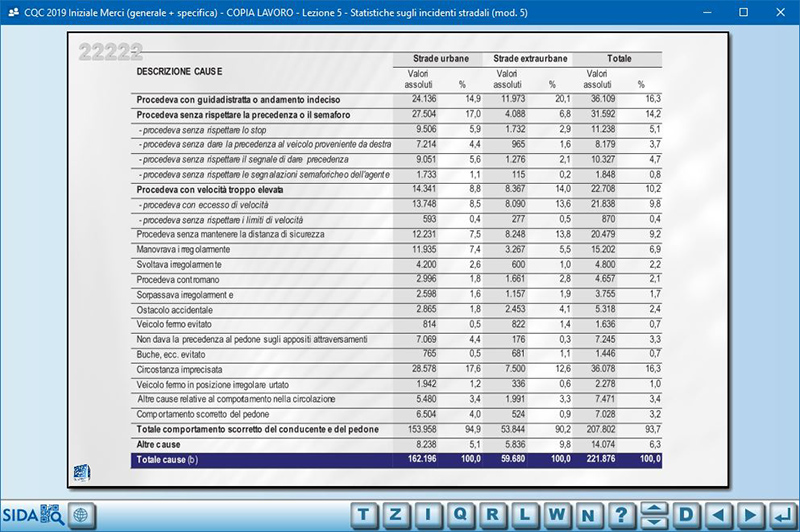Click the small logo in slide corner

(80, 472)
